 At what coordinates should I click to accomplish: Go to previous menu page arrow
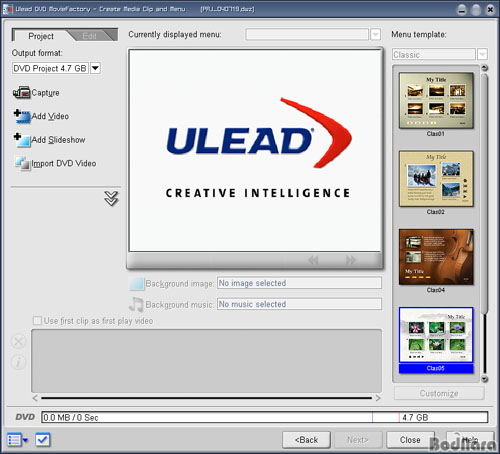(313, 260)
